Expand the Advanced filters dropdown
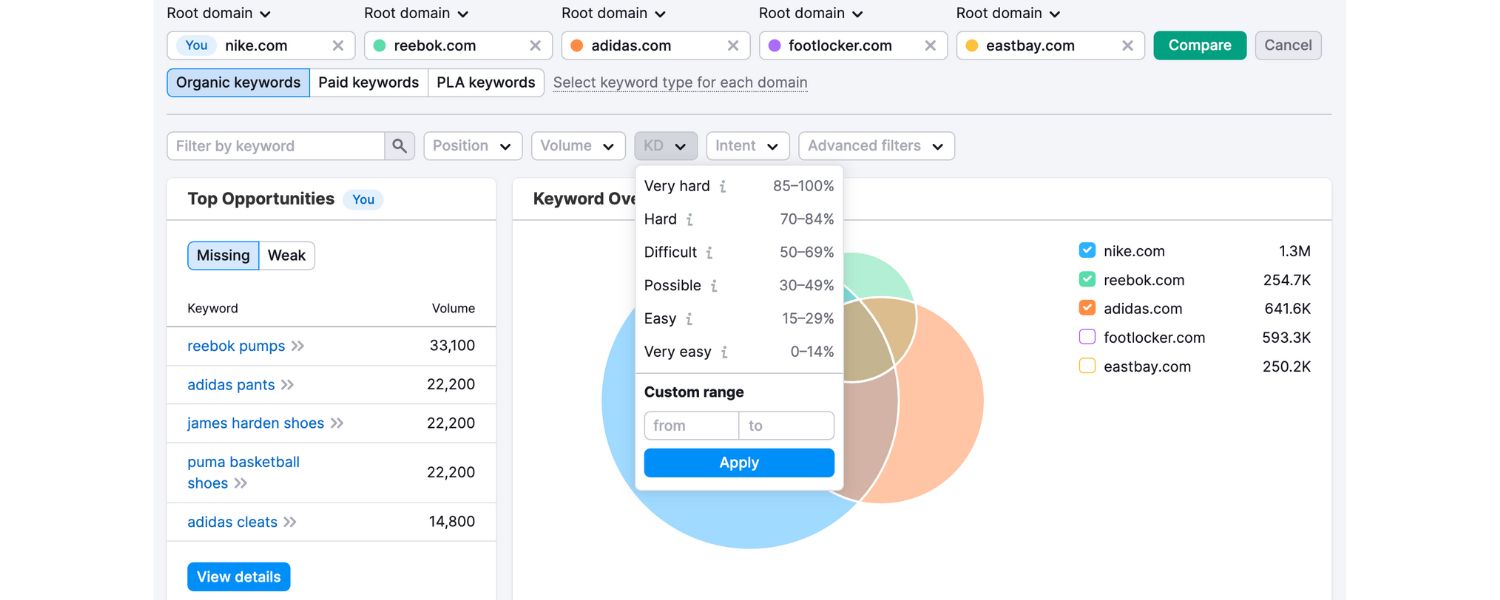This screenshot has width=1500, height=600. [876, 146]
